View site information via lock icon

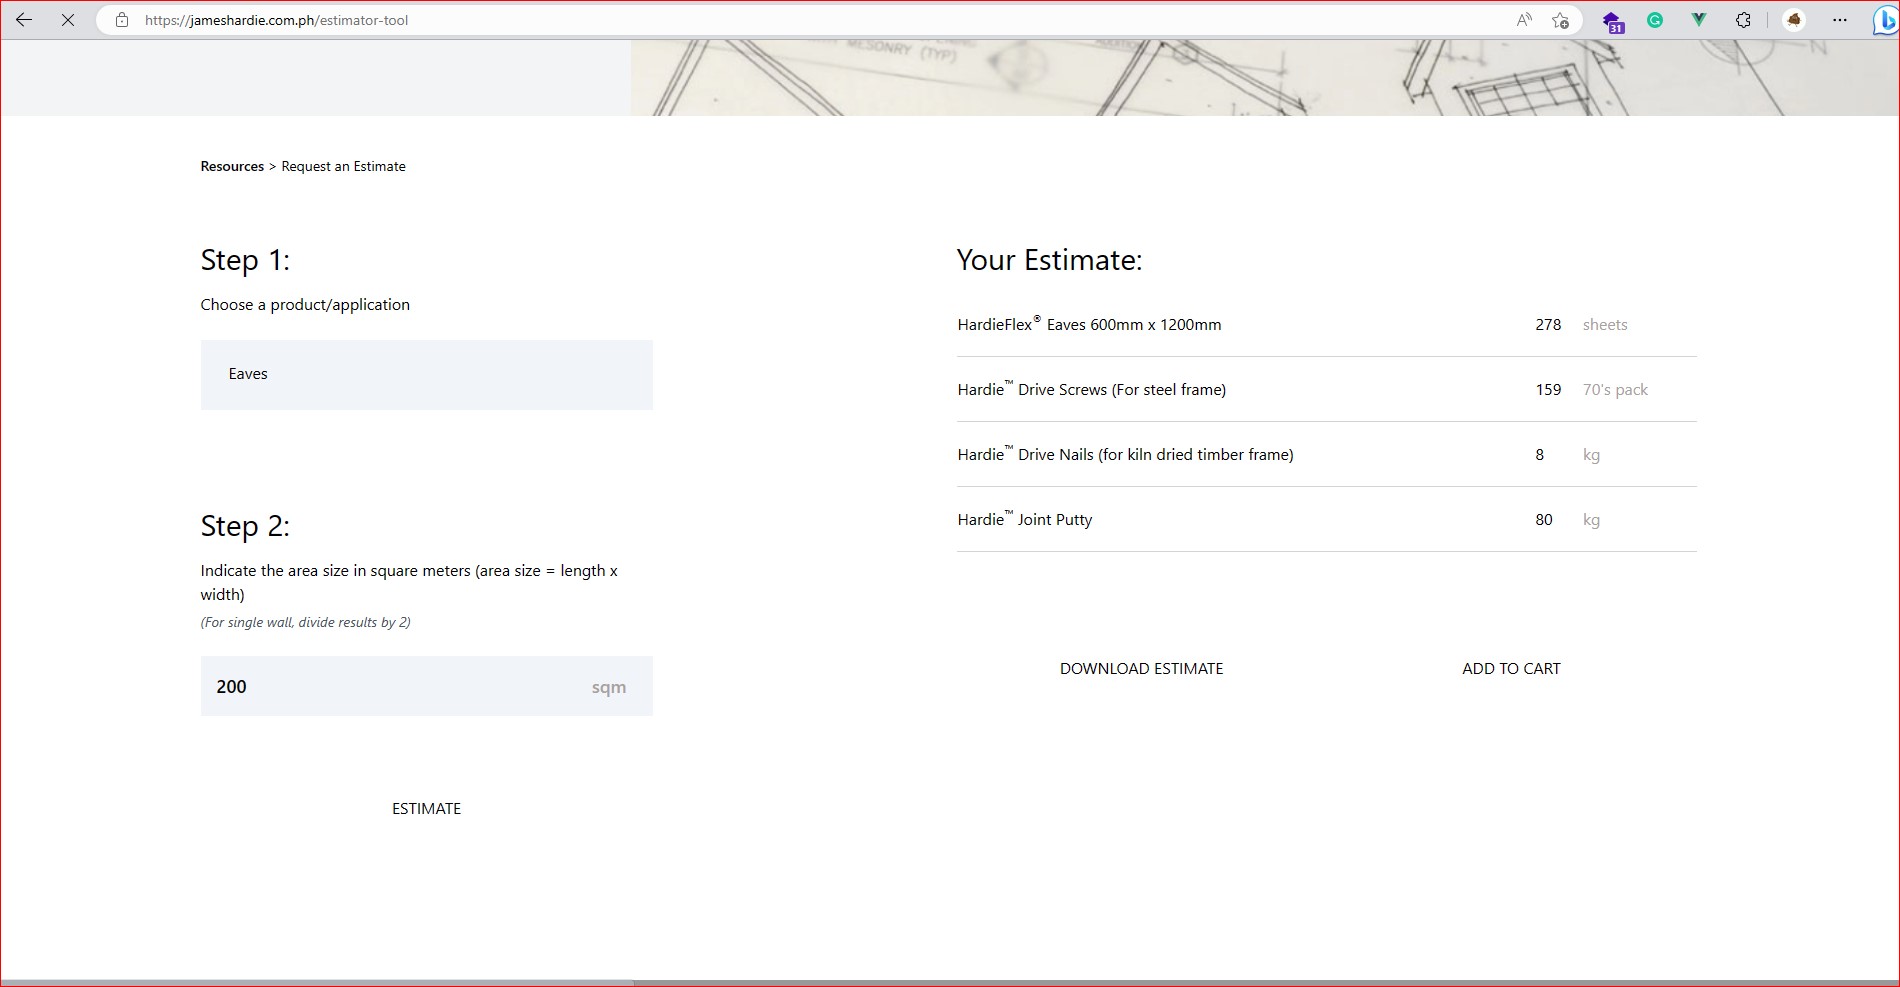(122, 20)
